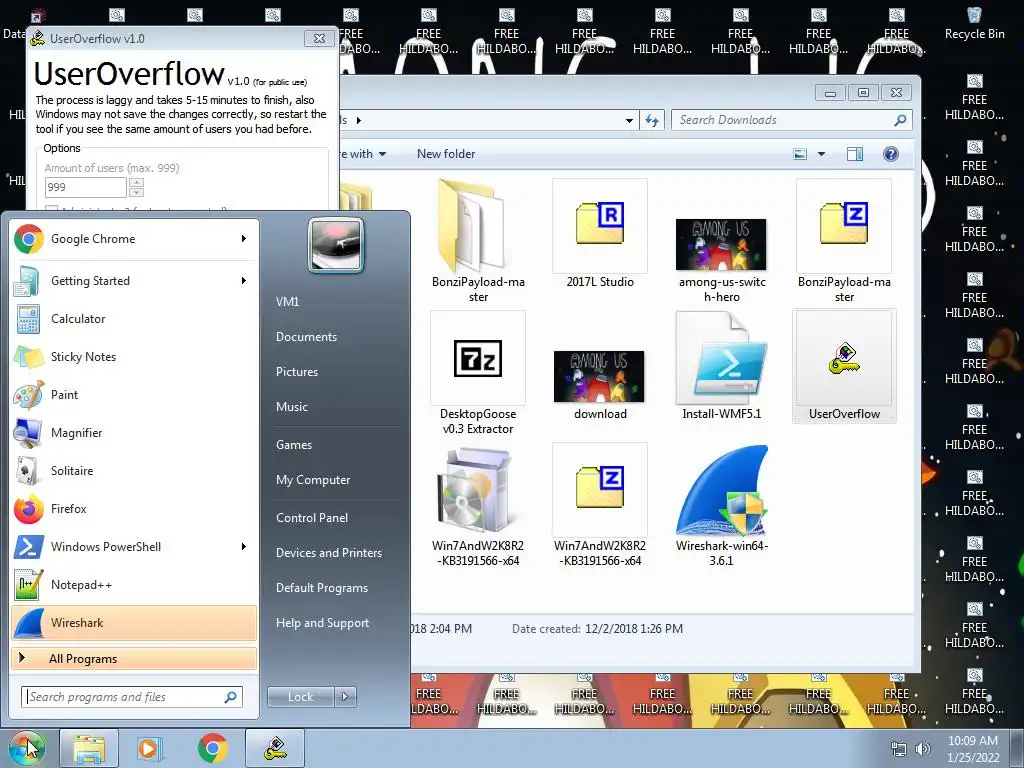Click the Search programs and files box

click(132, 697)
